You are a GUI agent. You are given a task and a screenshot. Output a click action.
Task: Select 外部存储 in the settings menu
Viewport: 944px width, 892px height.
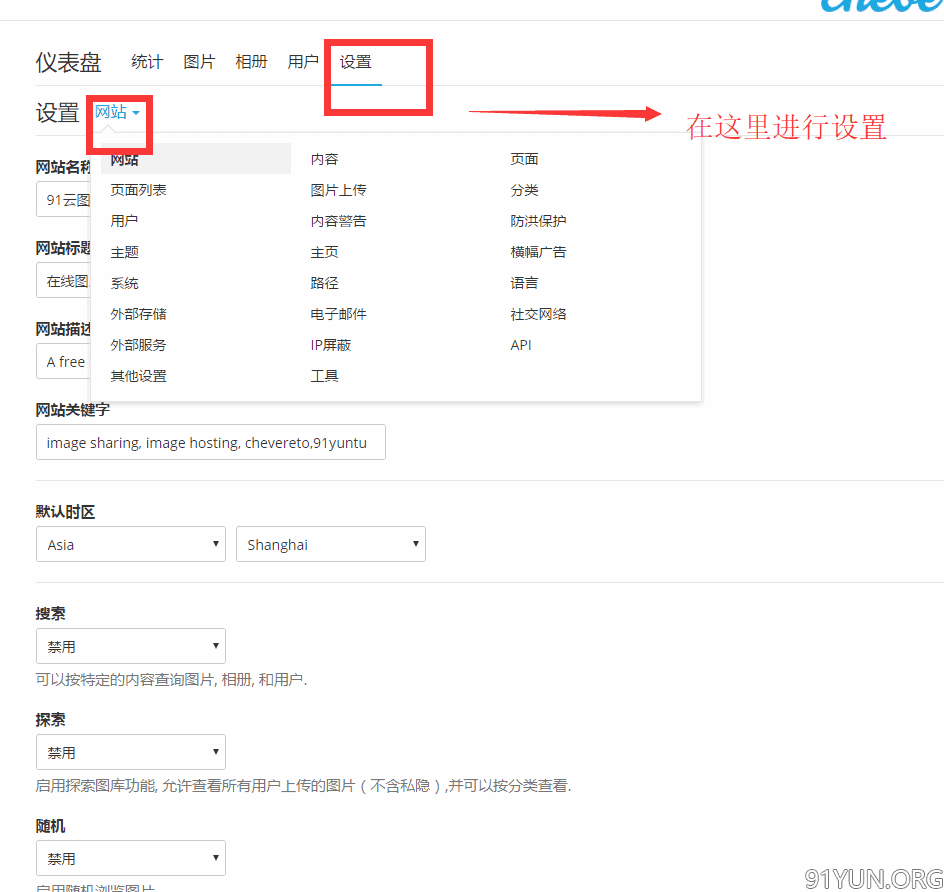click(138, 314)
